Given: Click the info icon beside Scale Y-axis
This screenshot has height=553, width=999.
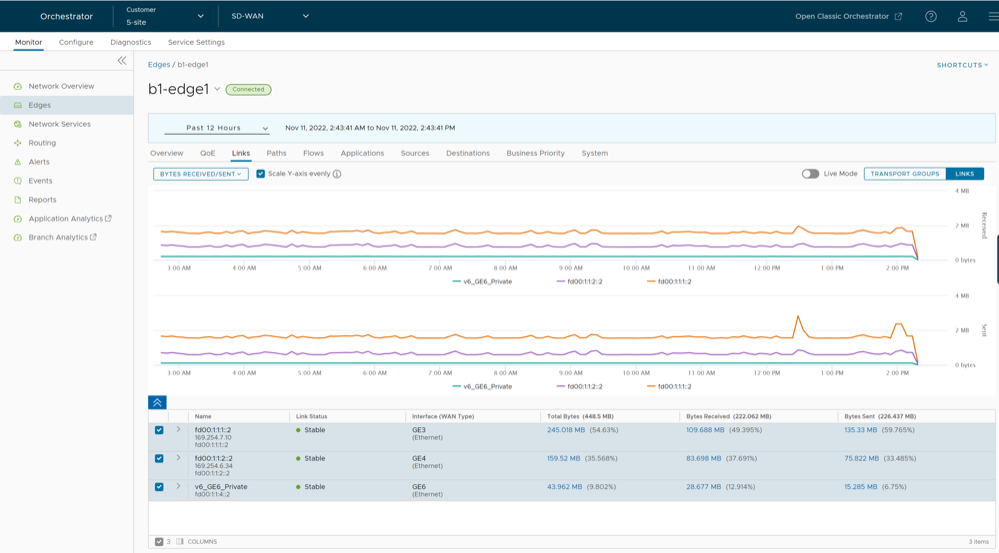Looking at the screenshot, I should 337,174.
